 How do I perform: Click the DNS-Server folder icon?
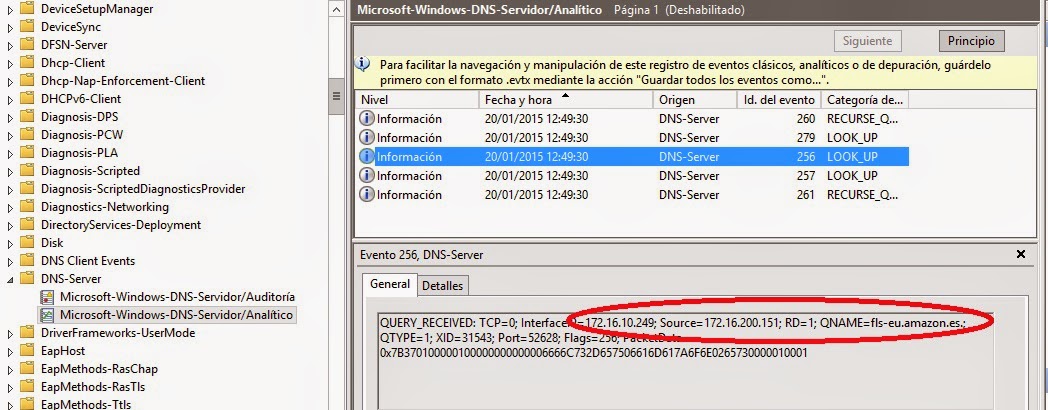tap(28, 279)
